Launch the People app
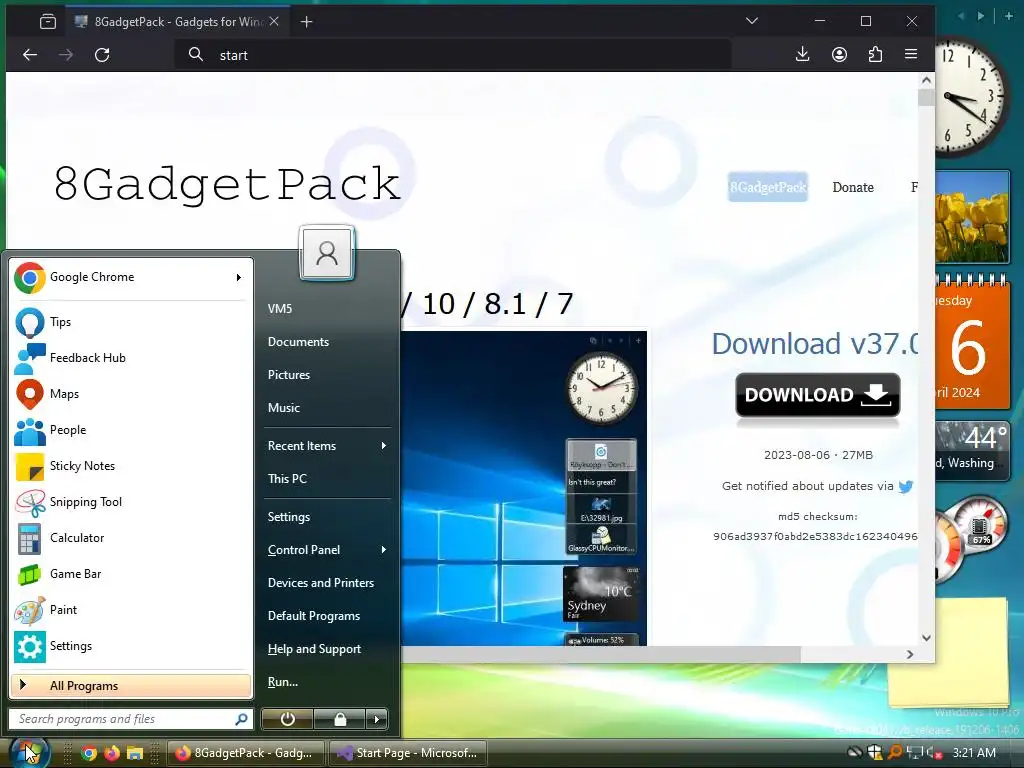1024x768 pixels. coord(131,430)
